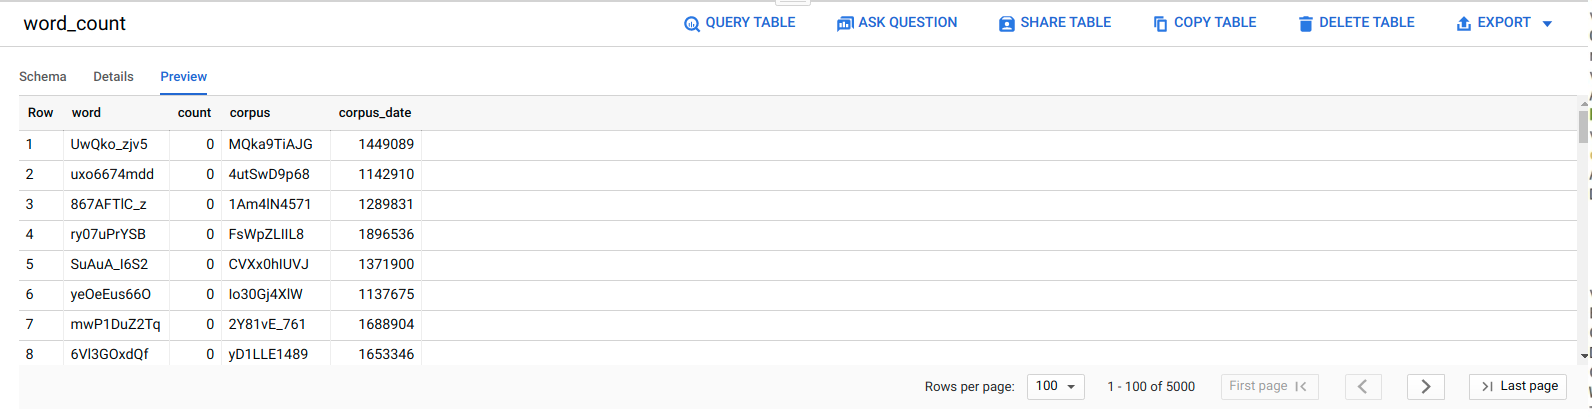Click the Copy Table icon
1592x417 pixels.
coord(1160,24)
